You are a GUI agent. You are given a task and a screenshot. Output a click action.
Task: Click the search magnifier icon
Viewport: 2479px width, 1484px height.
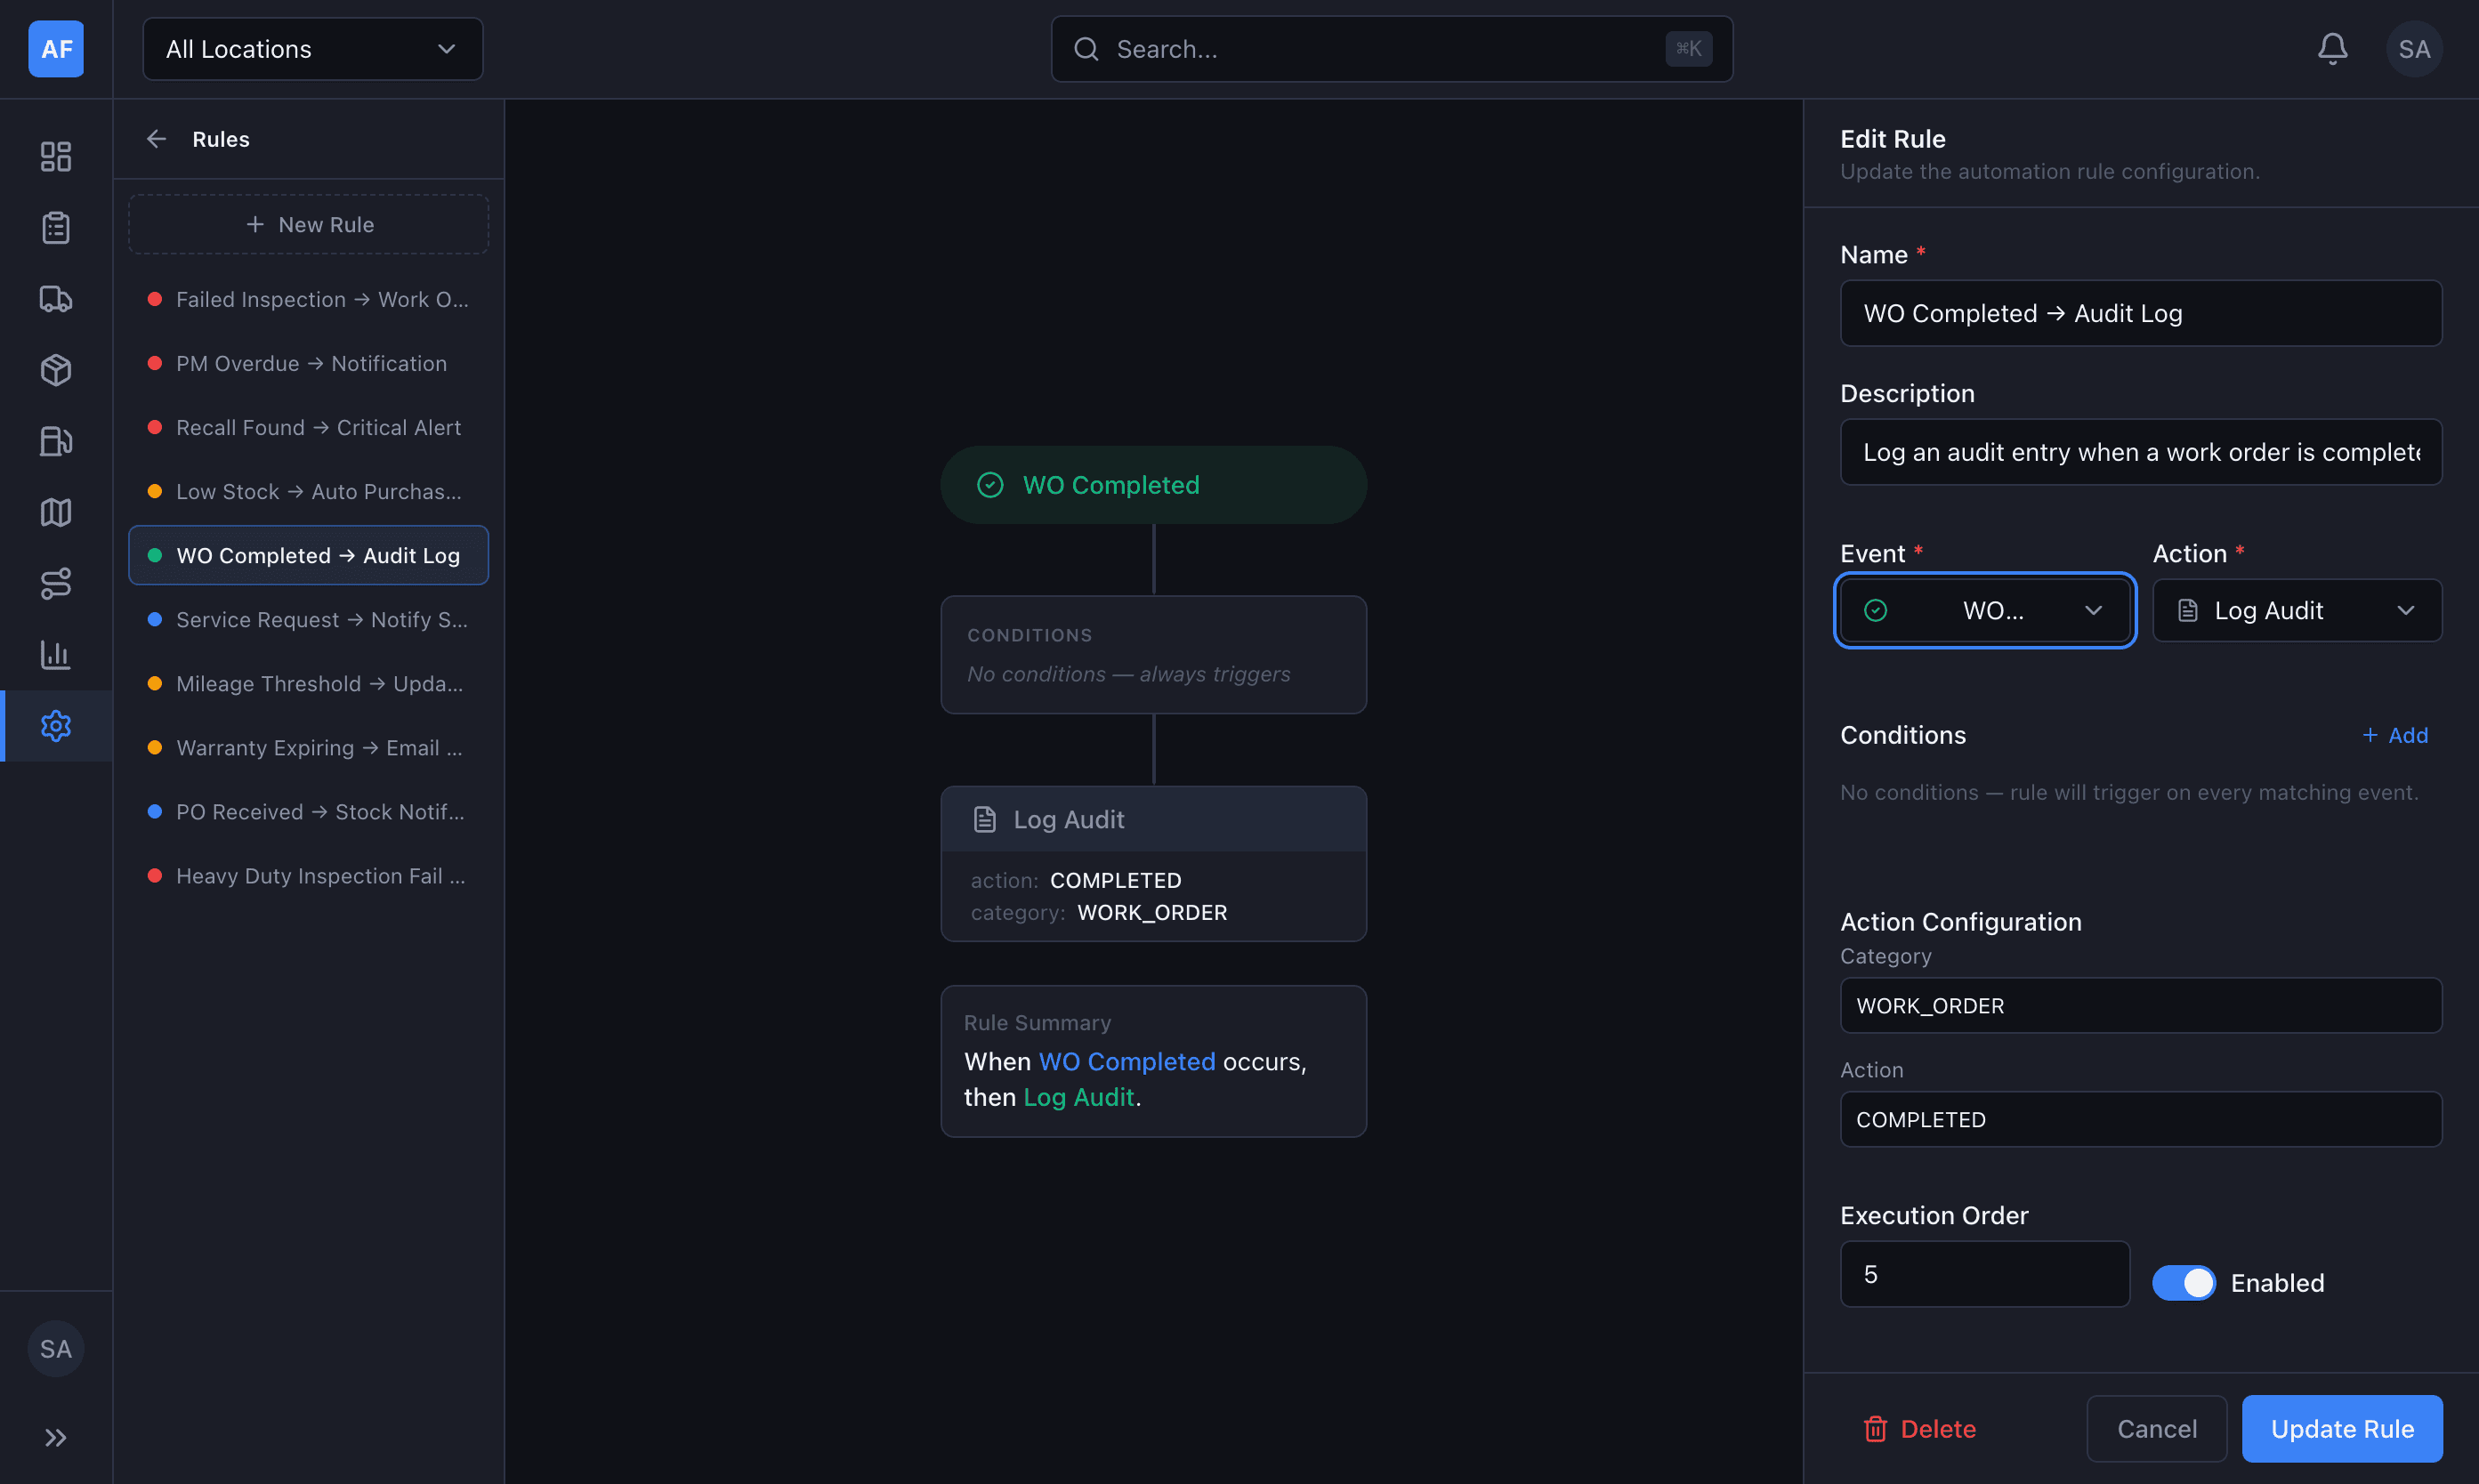click(1086, 49)
